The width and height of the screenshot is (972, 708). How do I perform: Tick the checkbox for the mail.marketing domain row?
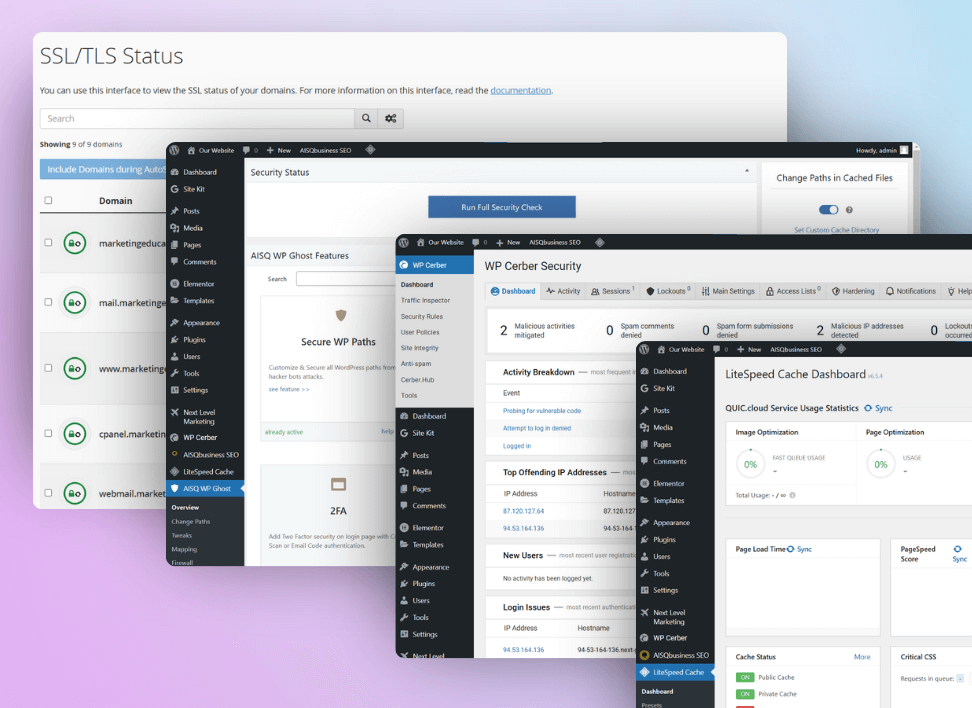[48, 302]
